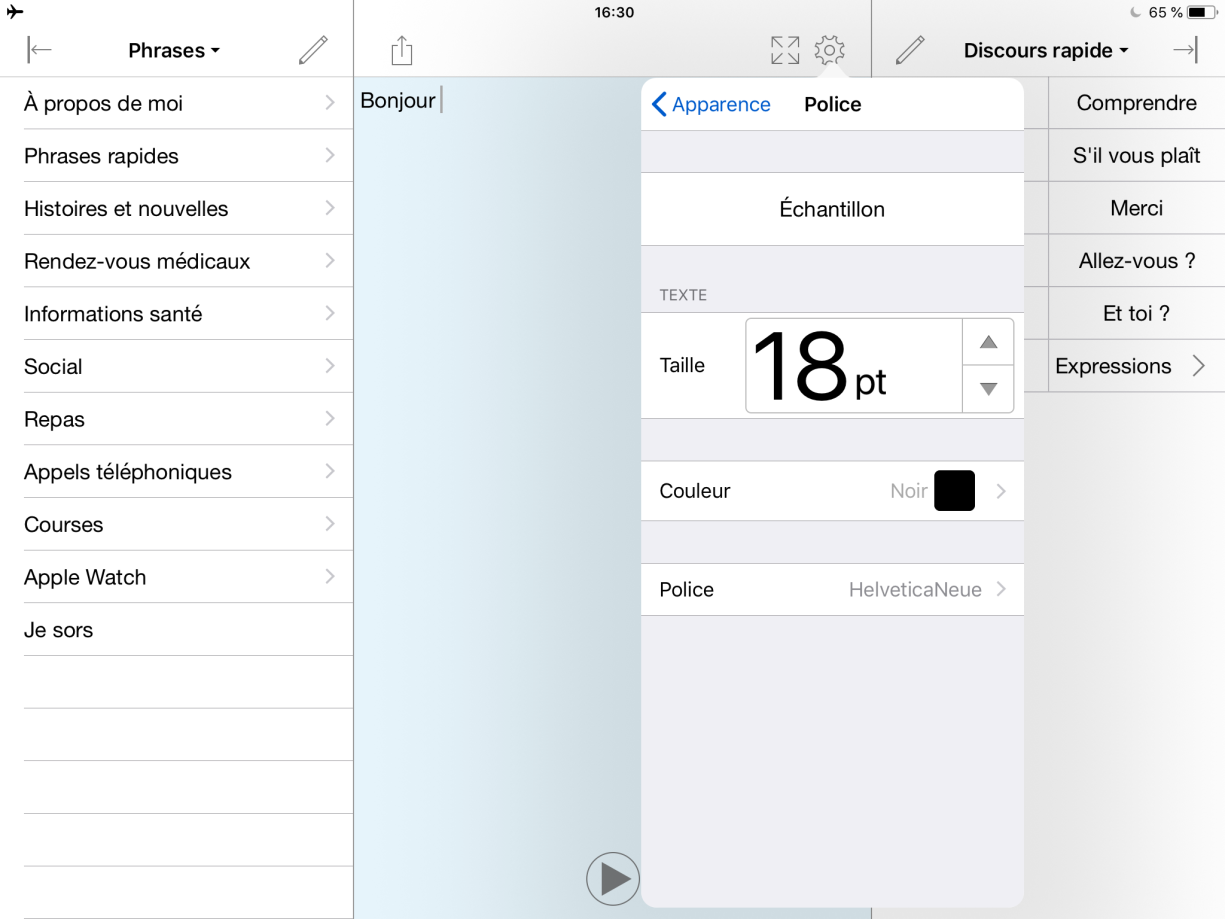Viewport: 1225px width, 919px height.
Task: Expand text area with fullscreen arrows icon
Action: click(785, 50)
